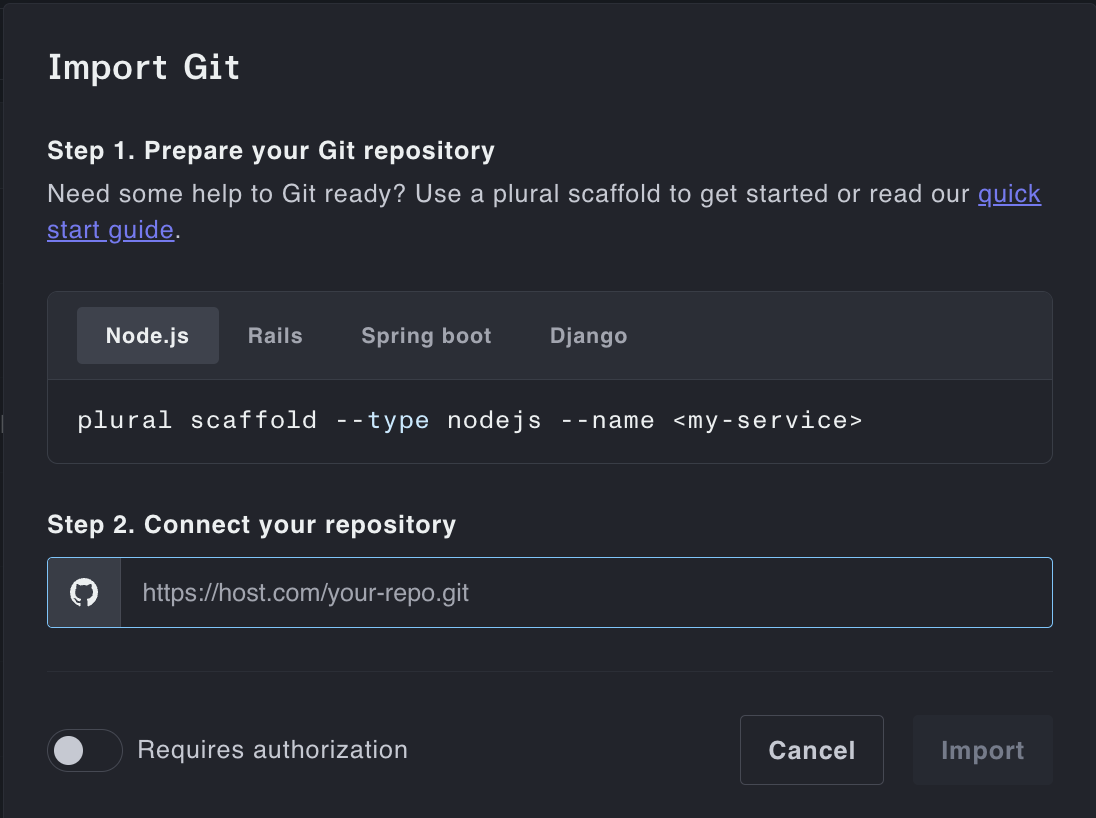Enable the Requires authorization switch
Screen dimensions: 1096x818
coord(85,750)
